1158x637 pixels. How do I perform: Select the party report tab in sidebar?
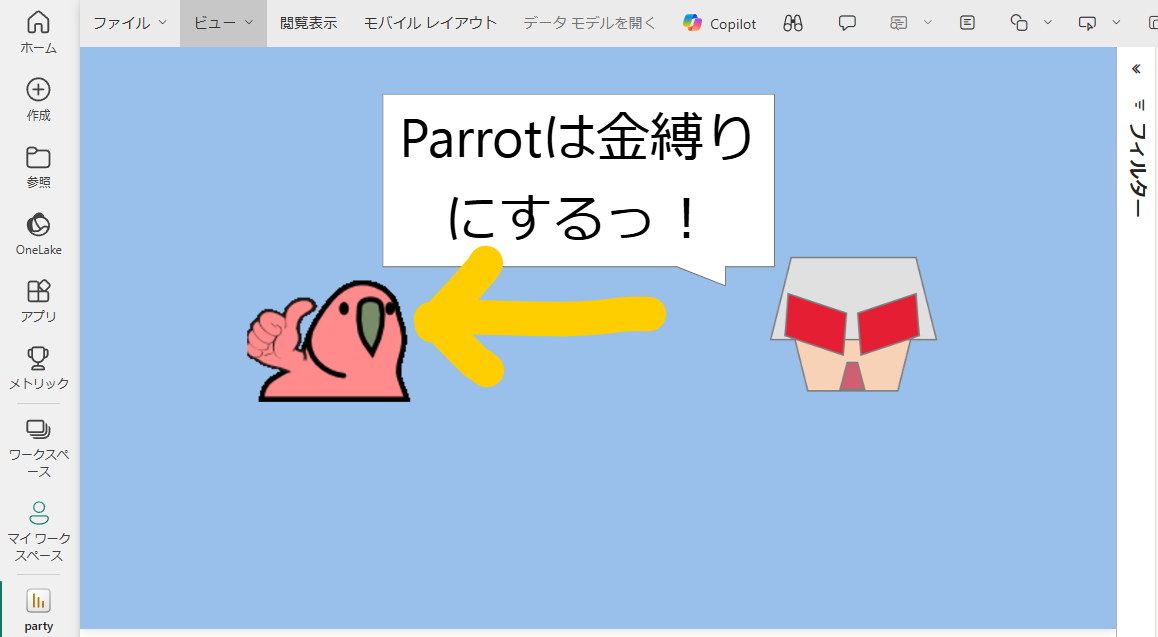38,608
